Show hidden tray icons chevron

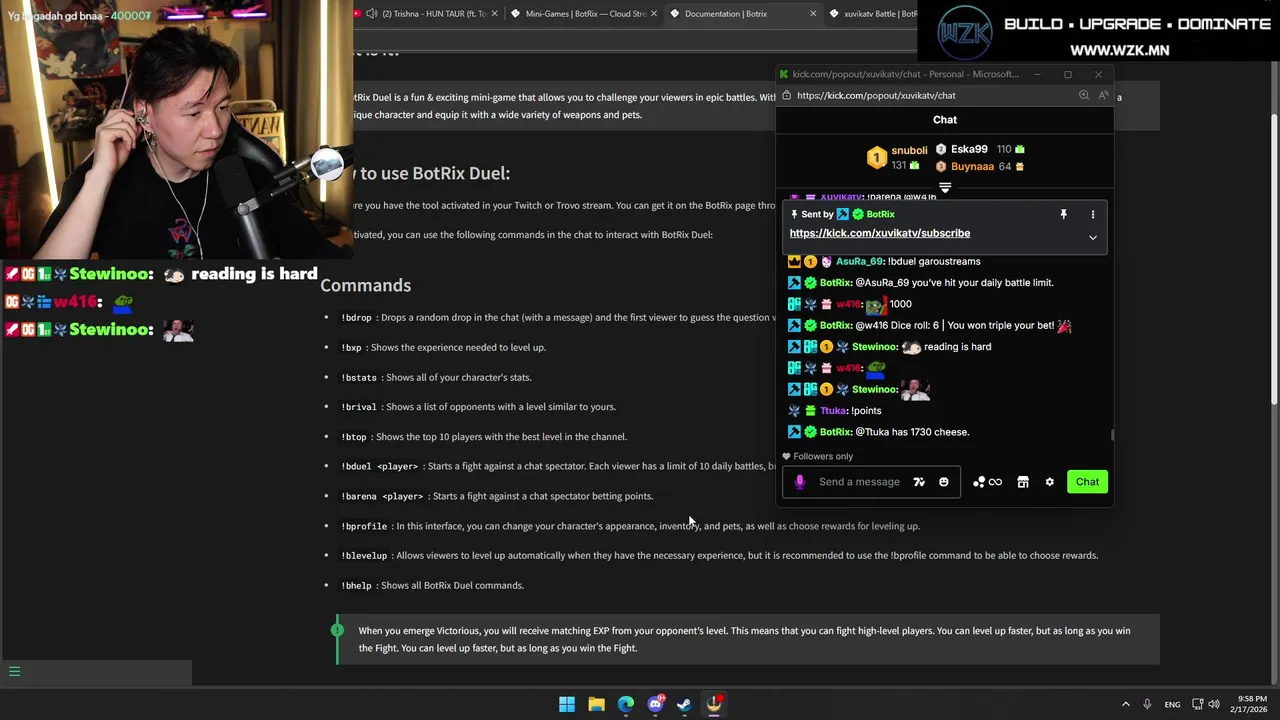[1125, 705]
